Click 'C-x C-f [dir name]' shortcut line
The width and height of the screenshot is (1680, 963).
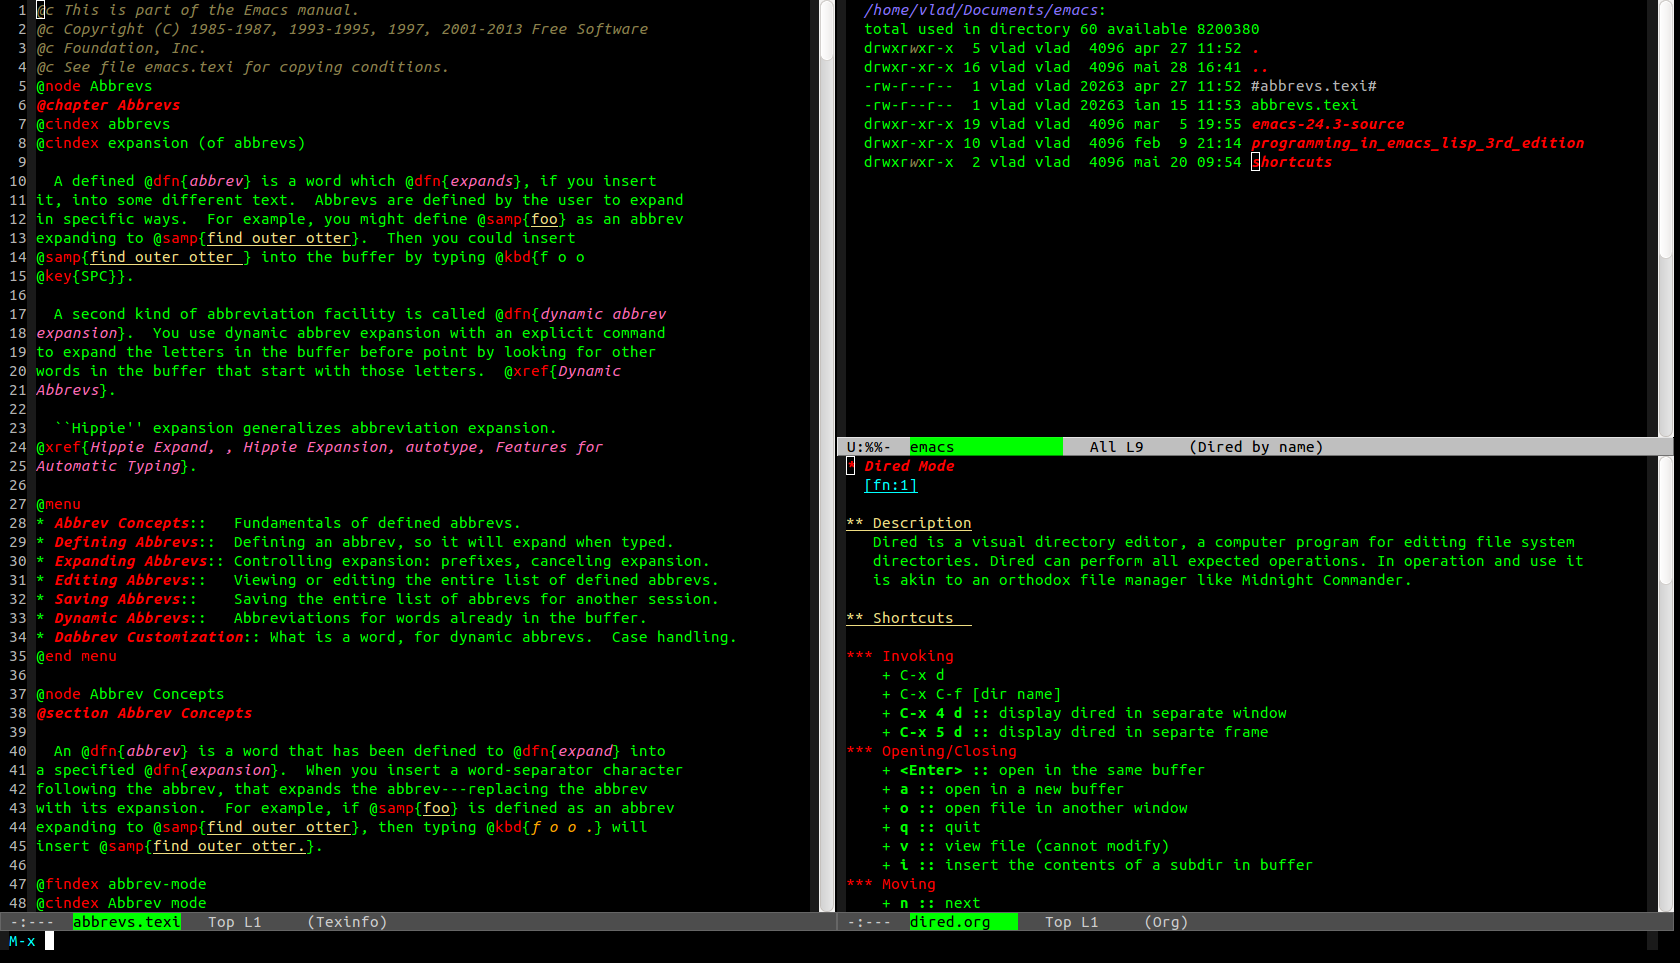click(x=971, y=694)
